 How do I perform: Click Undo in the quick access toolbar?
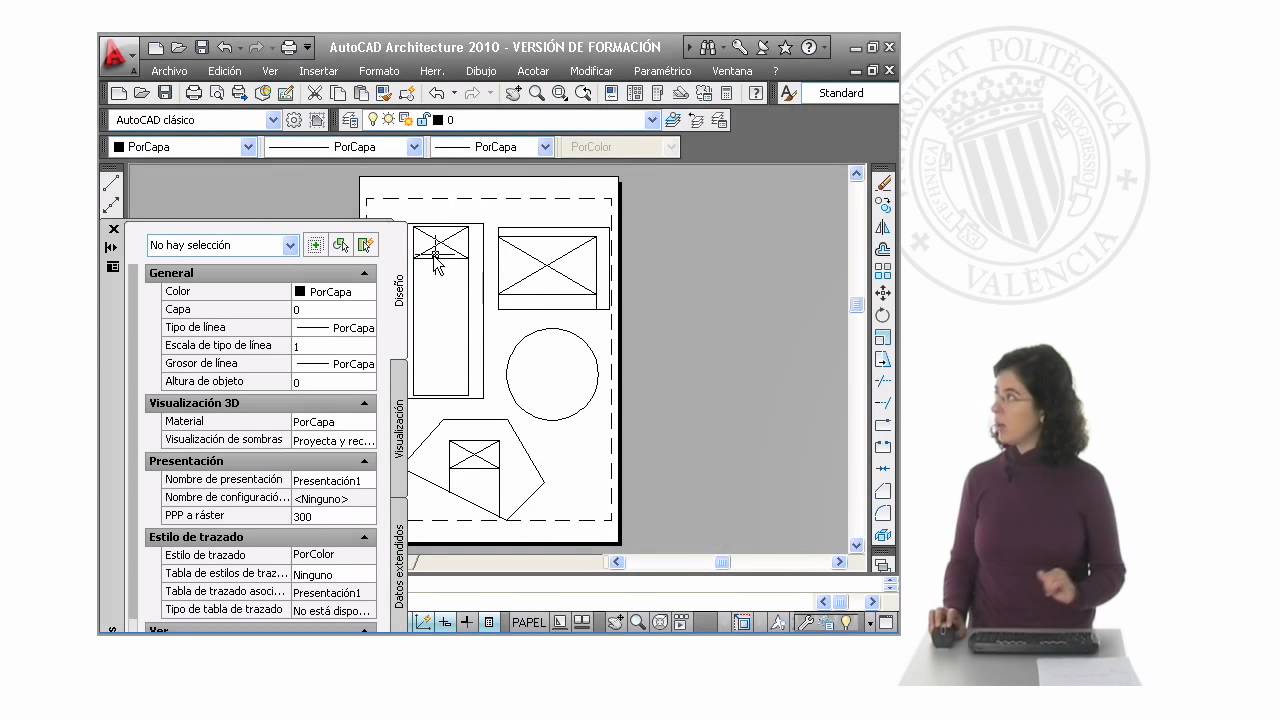[224, 47]
